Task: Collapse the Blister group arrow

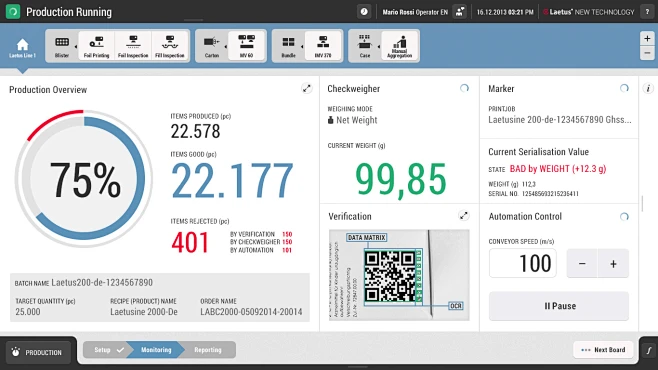Action: [x=76, y=47]
